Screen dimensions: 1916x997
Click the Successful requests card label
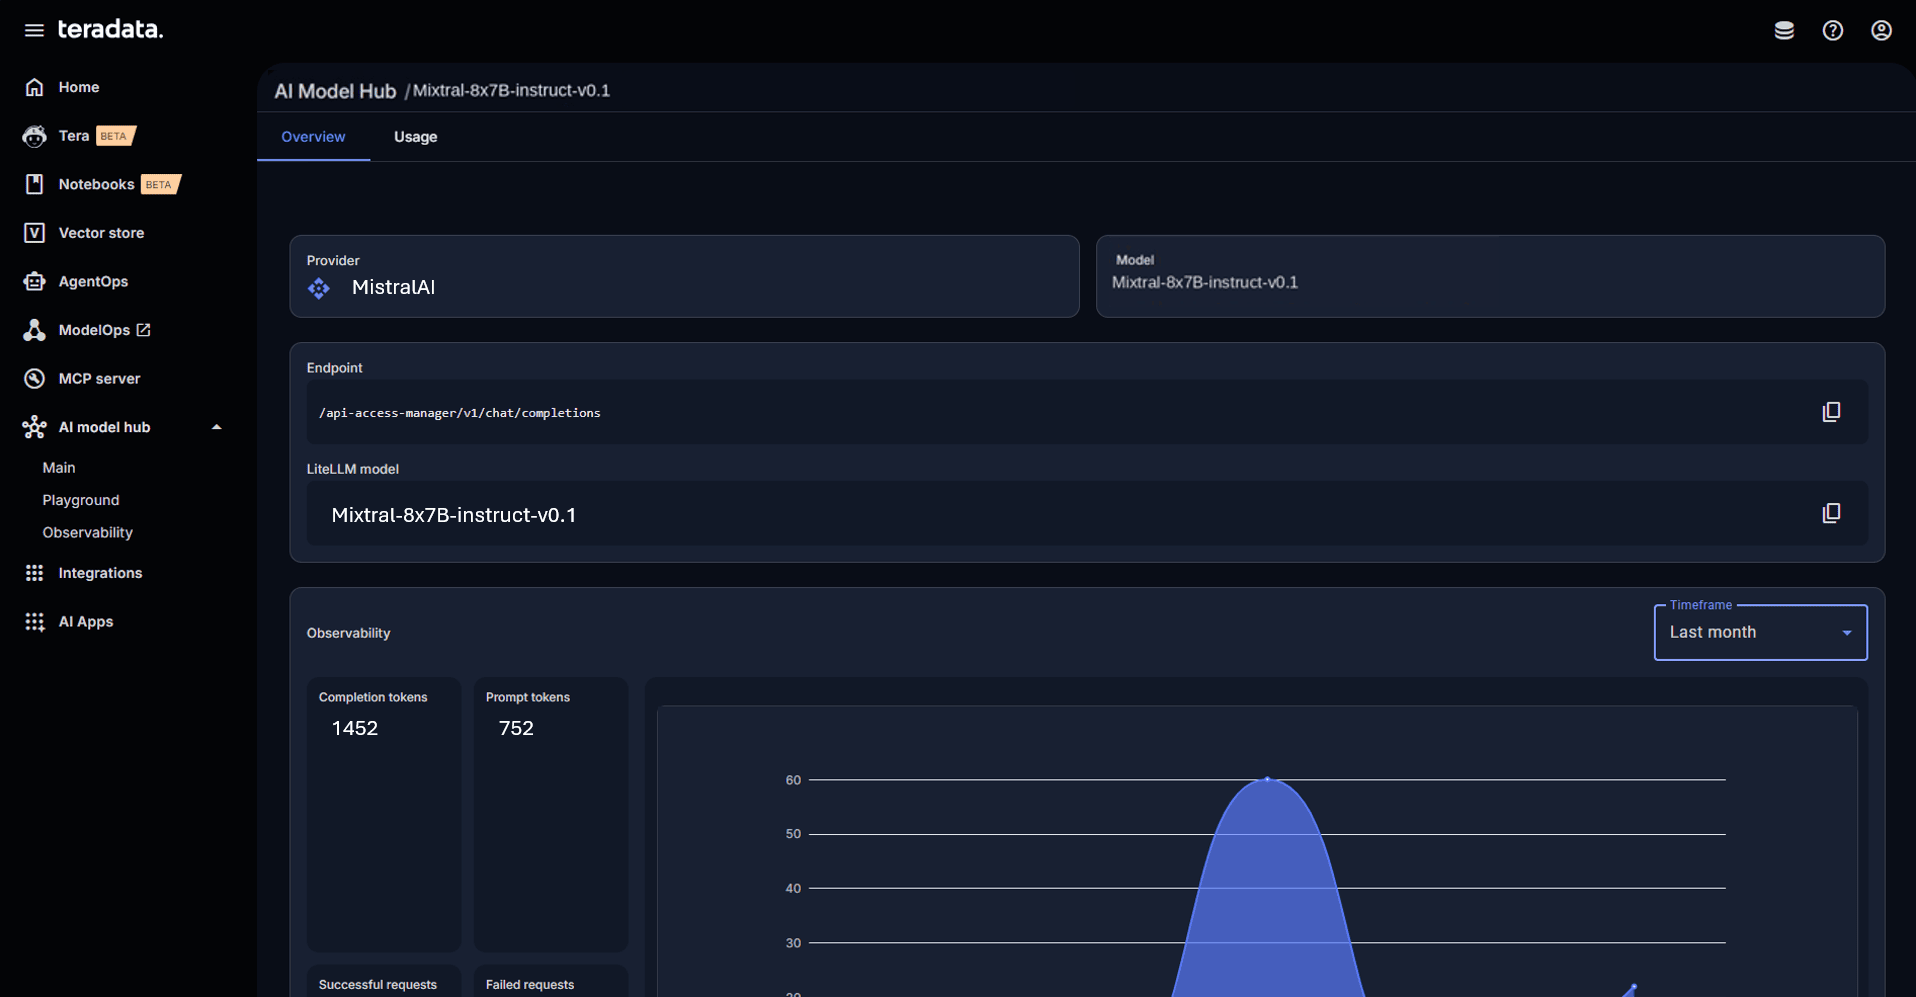point(378,985)
